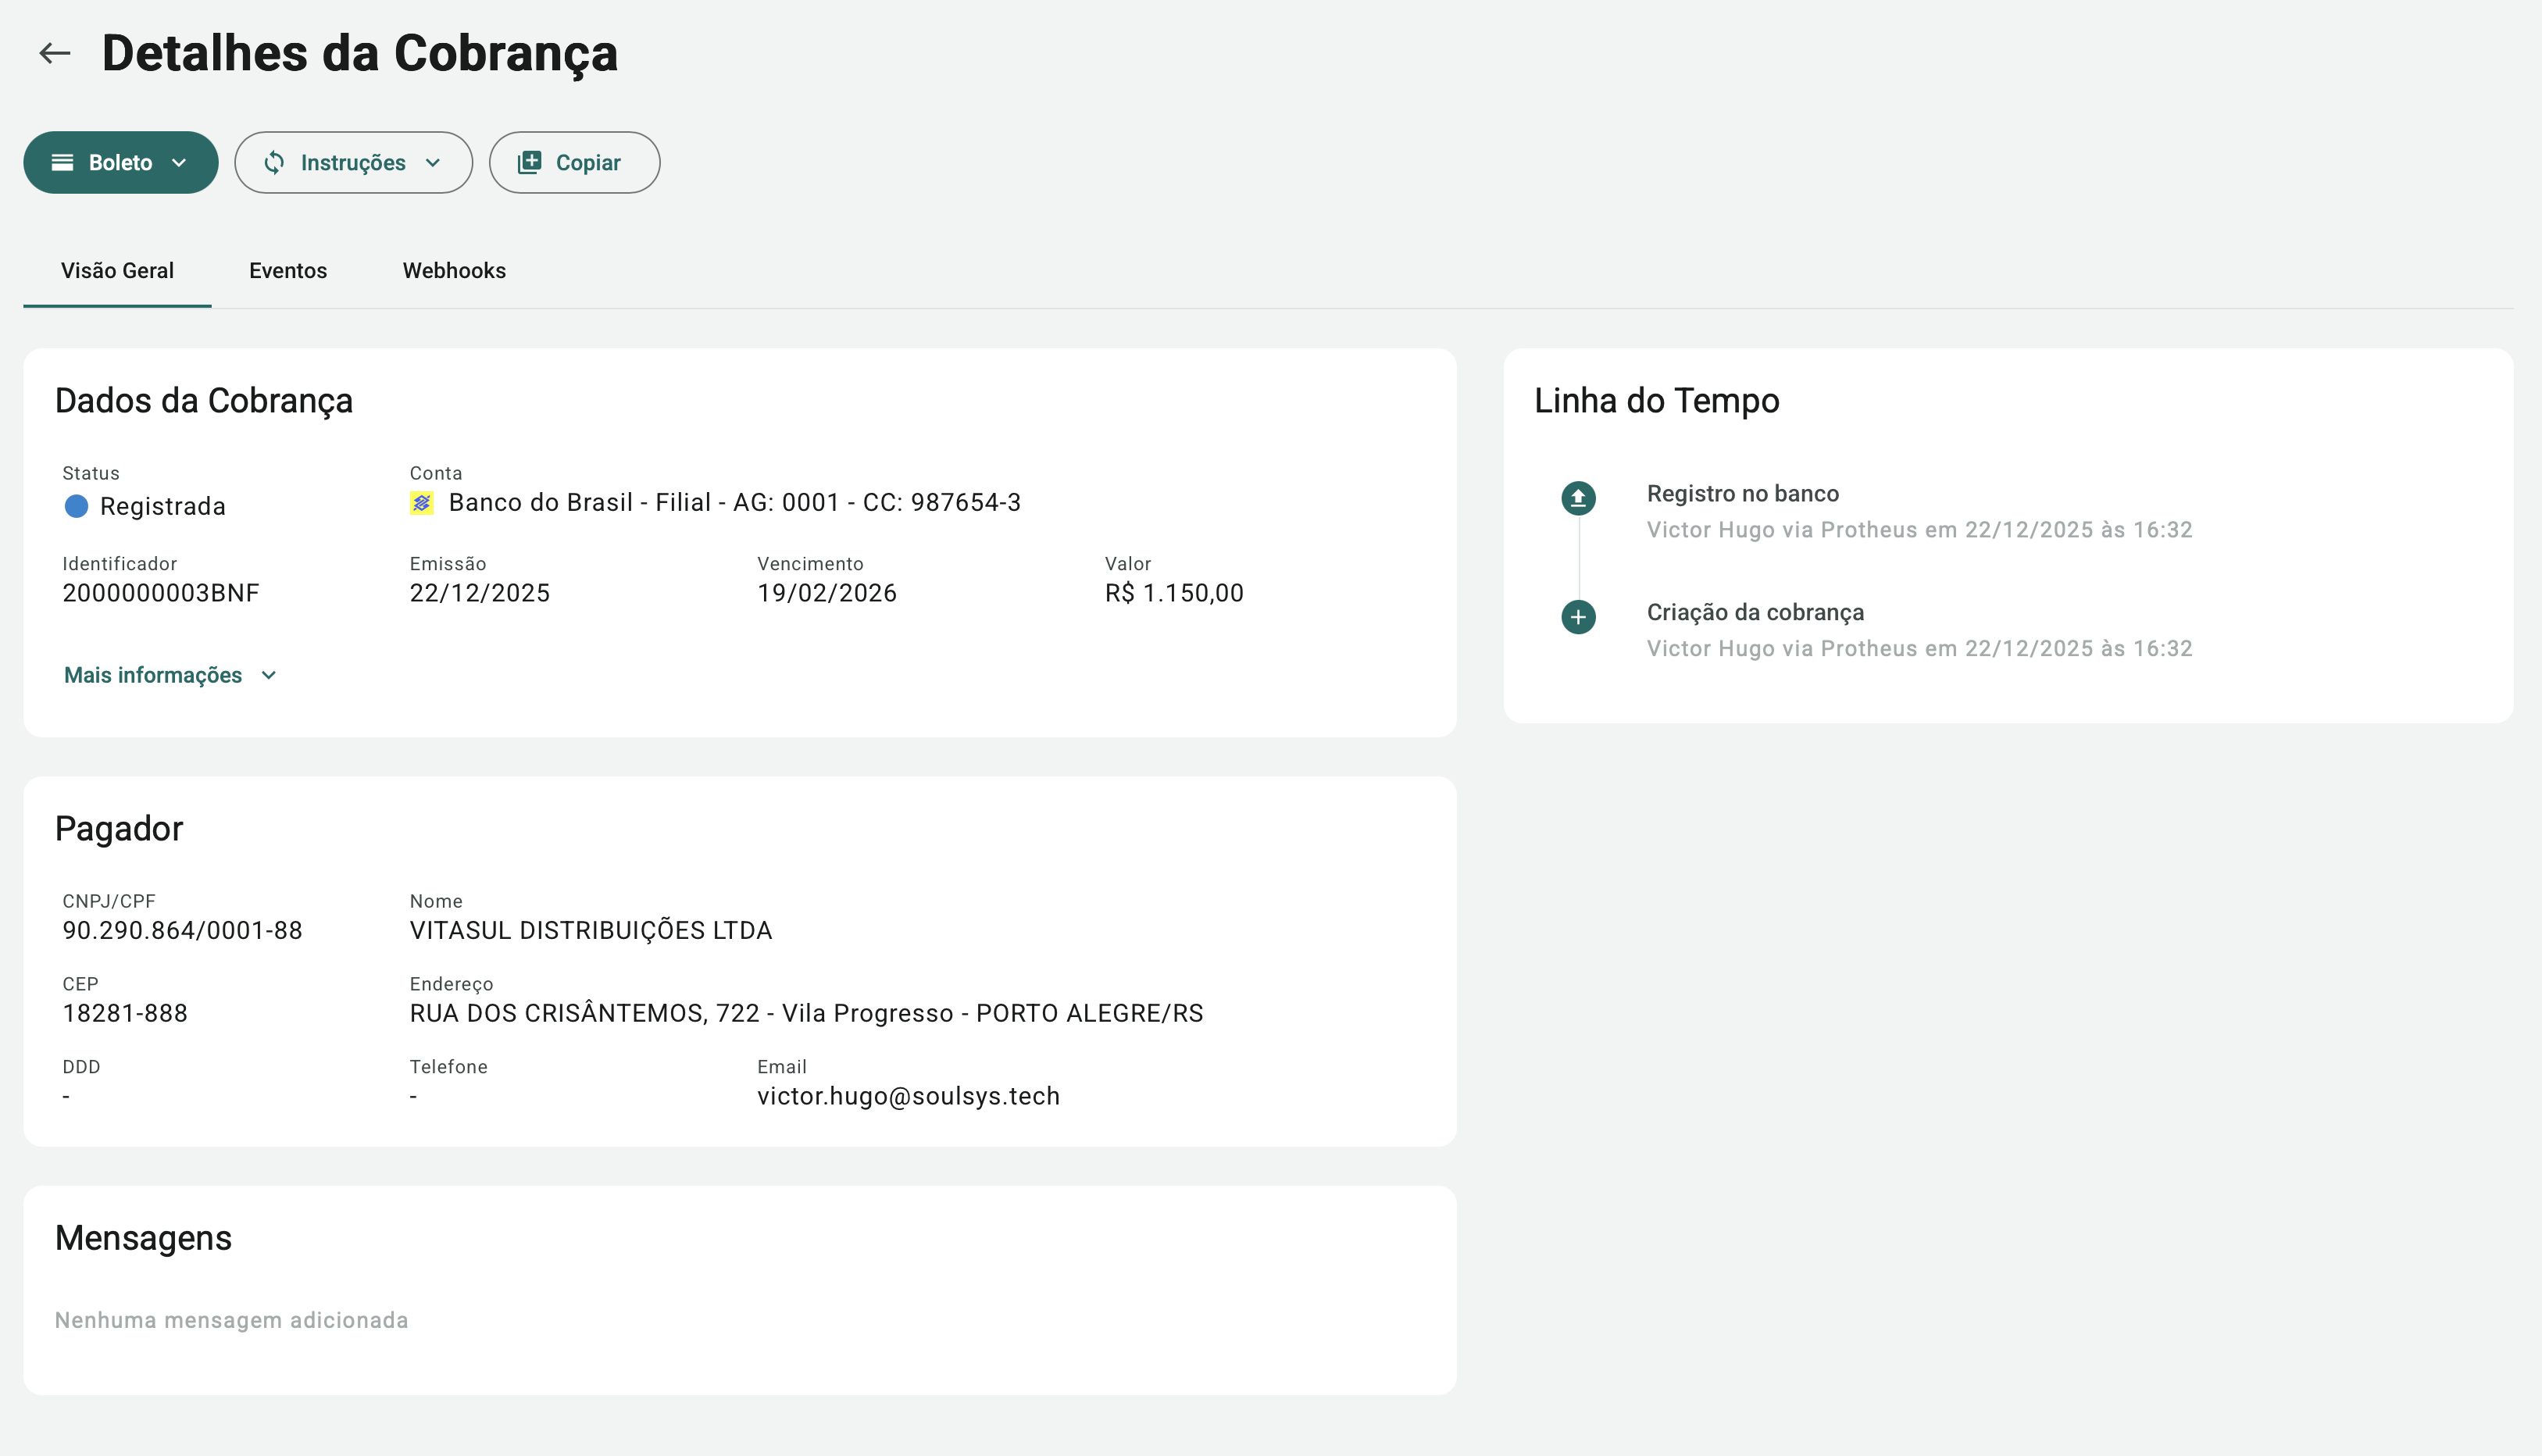The height and width of the screenshot is (1456, 2542).
Task: Click the blue Registrada status dot
Action: (76, 506)
